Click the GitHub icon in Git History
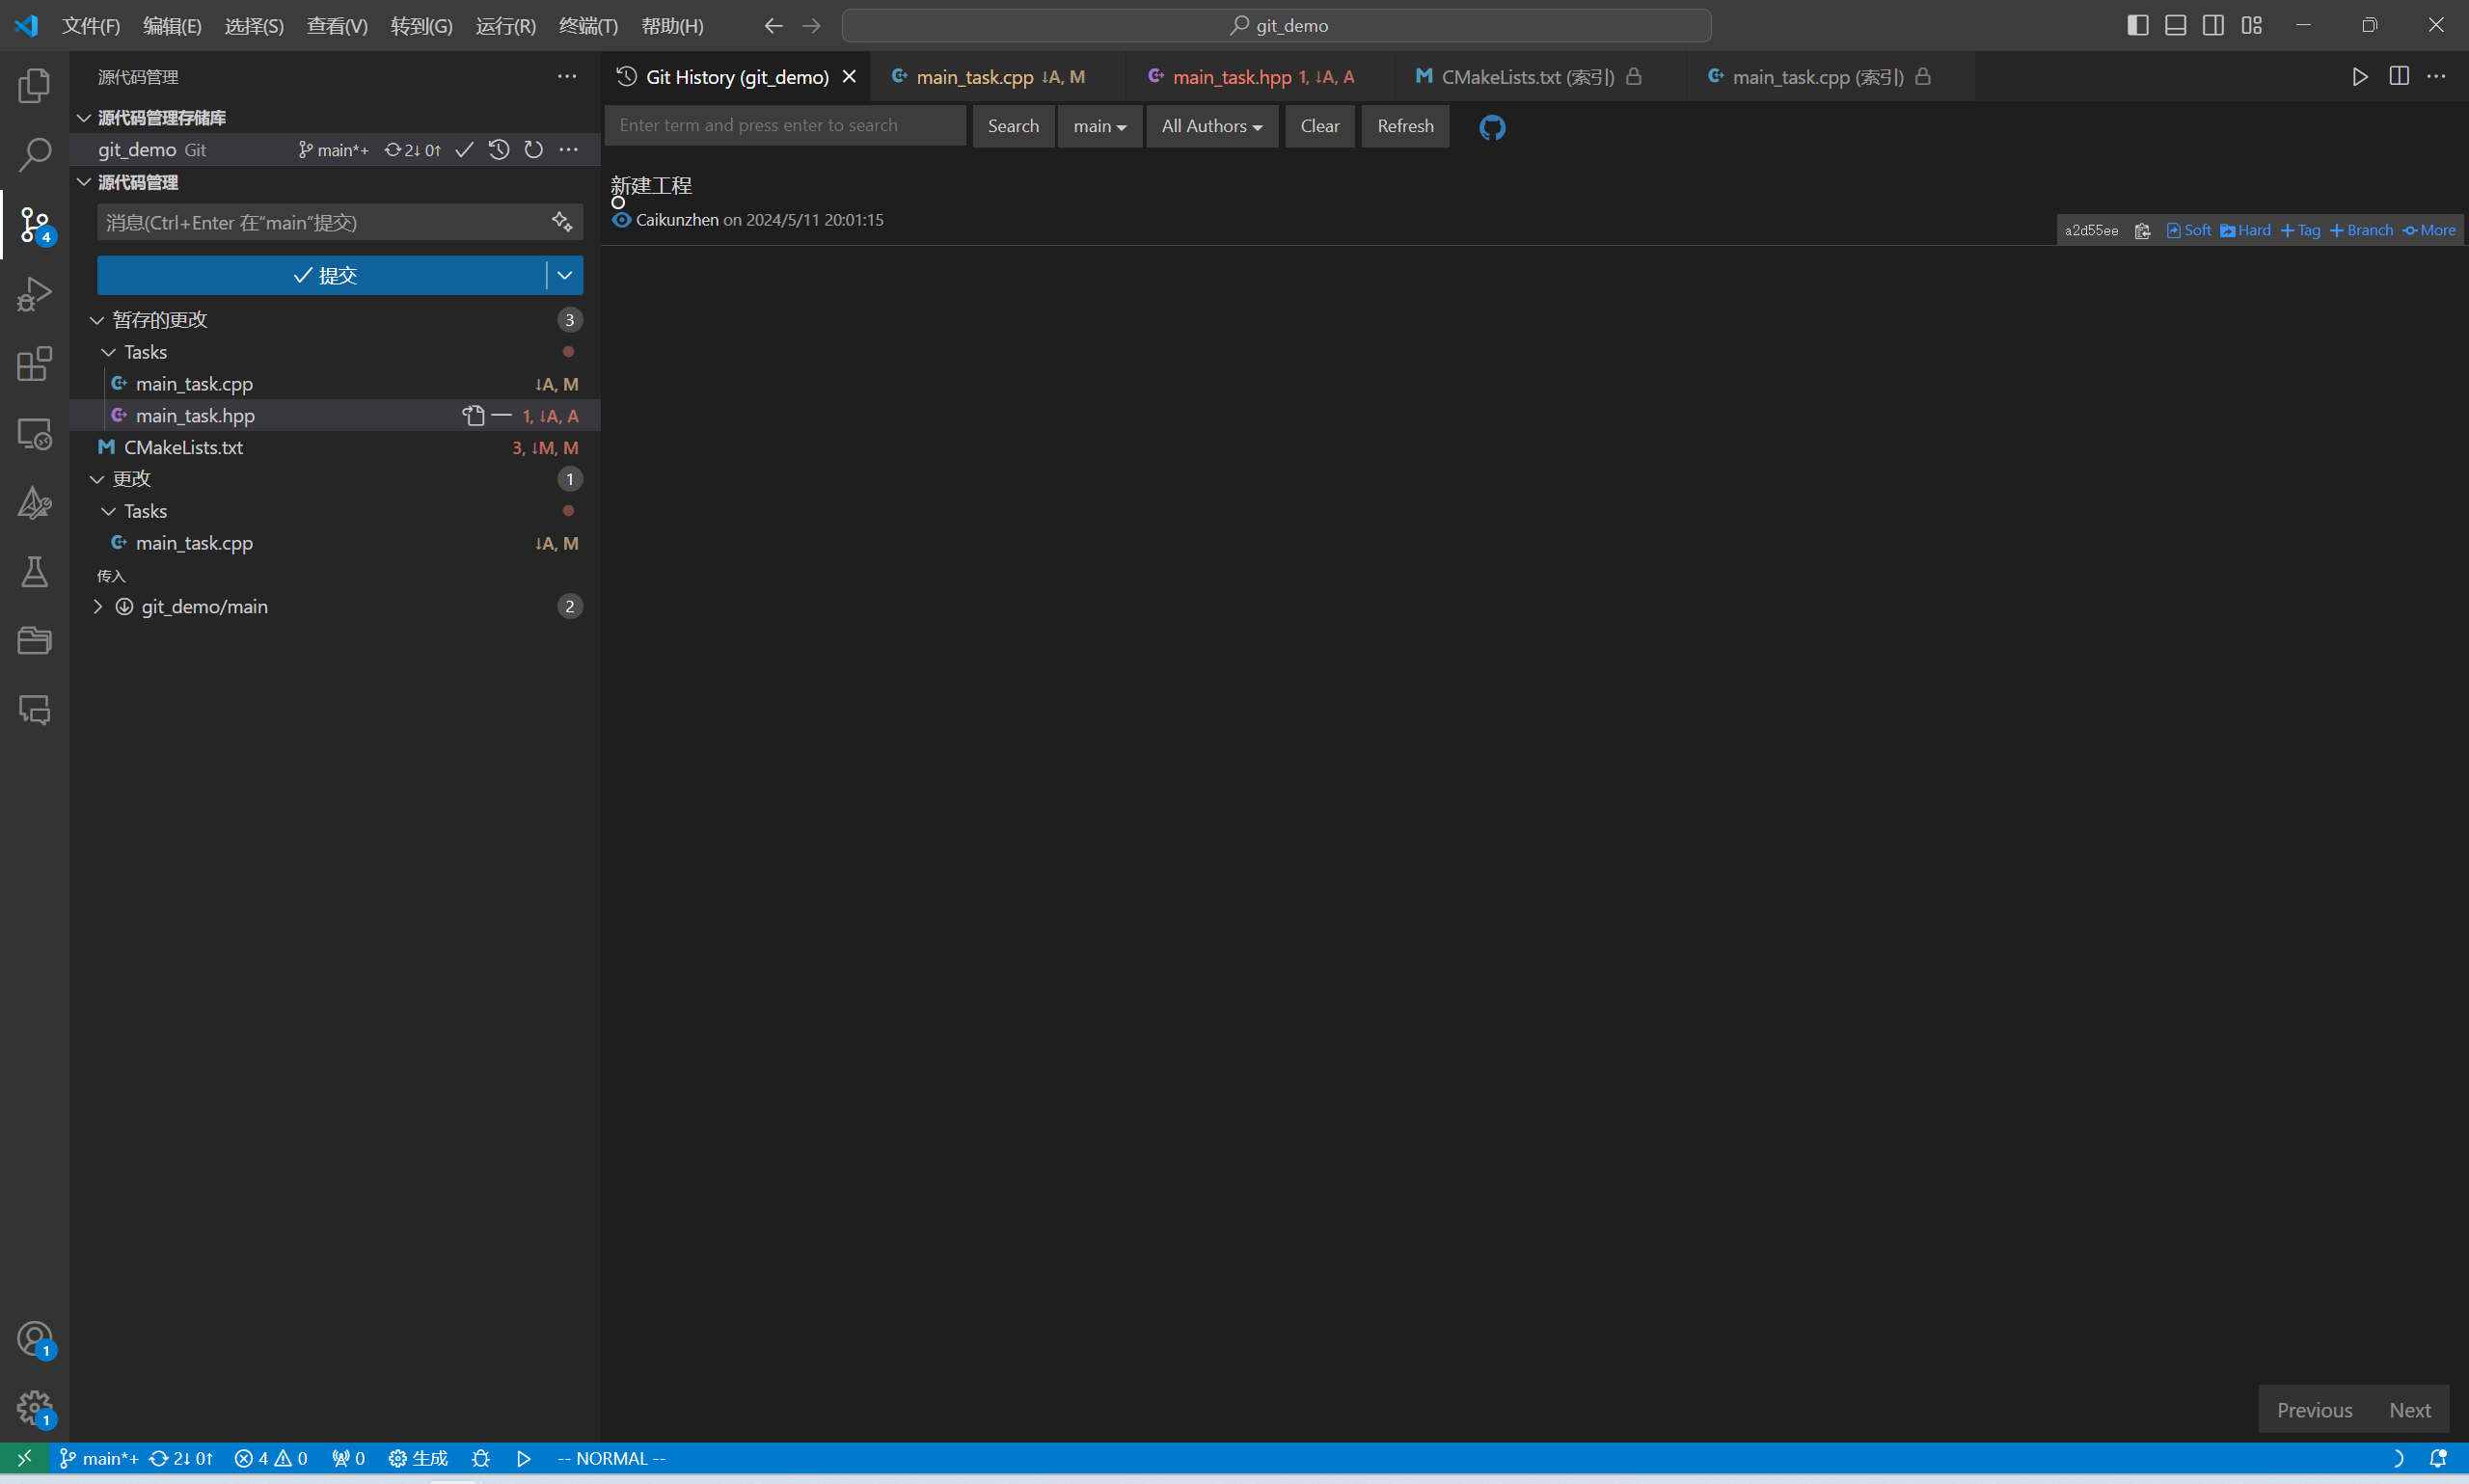Viewport: 2469px width, 1484px height. pyautogui.click(x=1491, y=127)
